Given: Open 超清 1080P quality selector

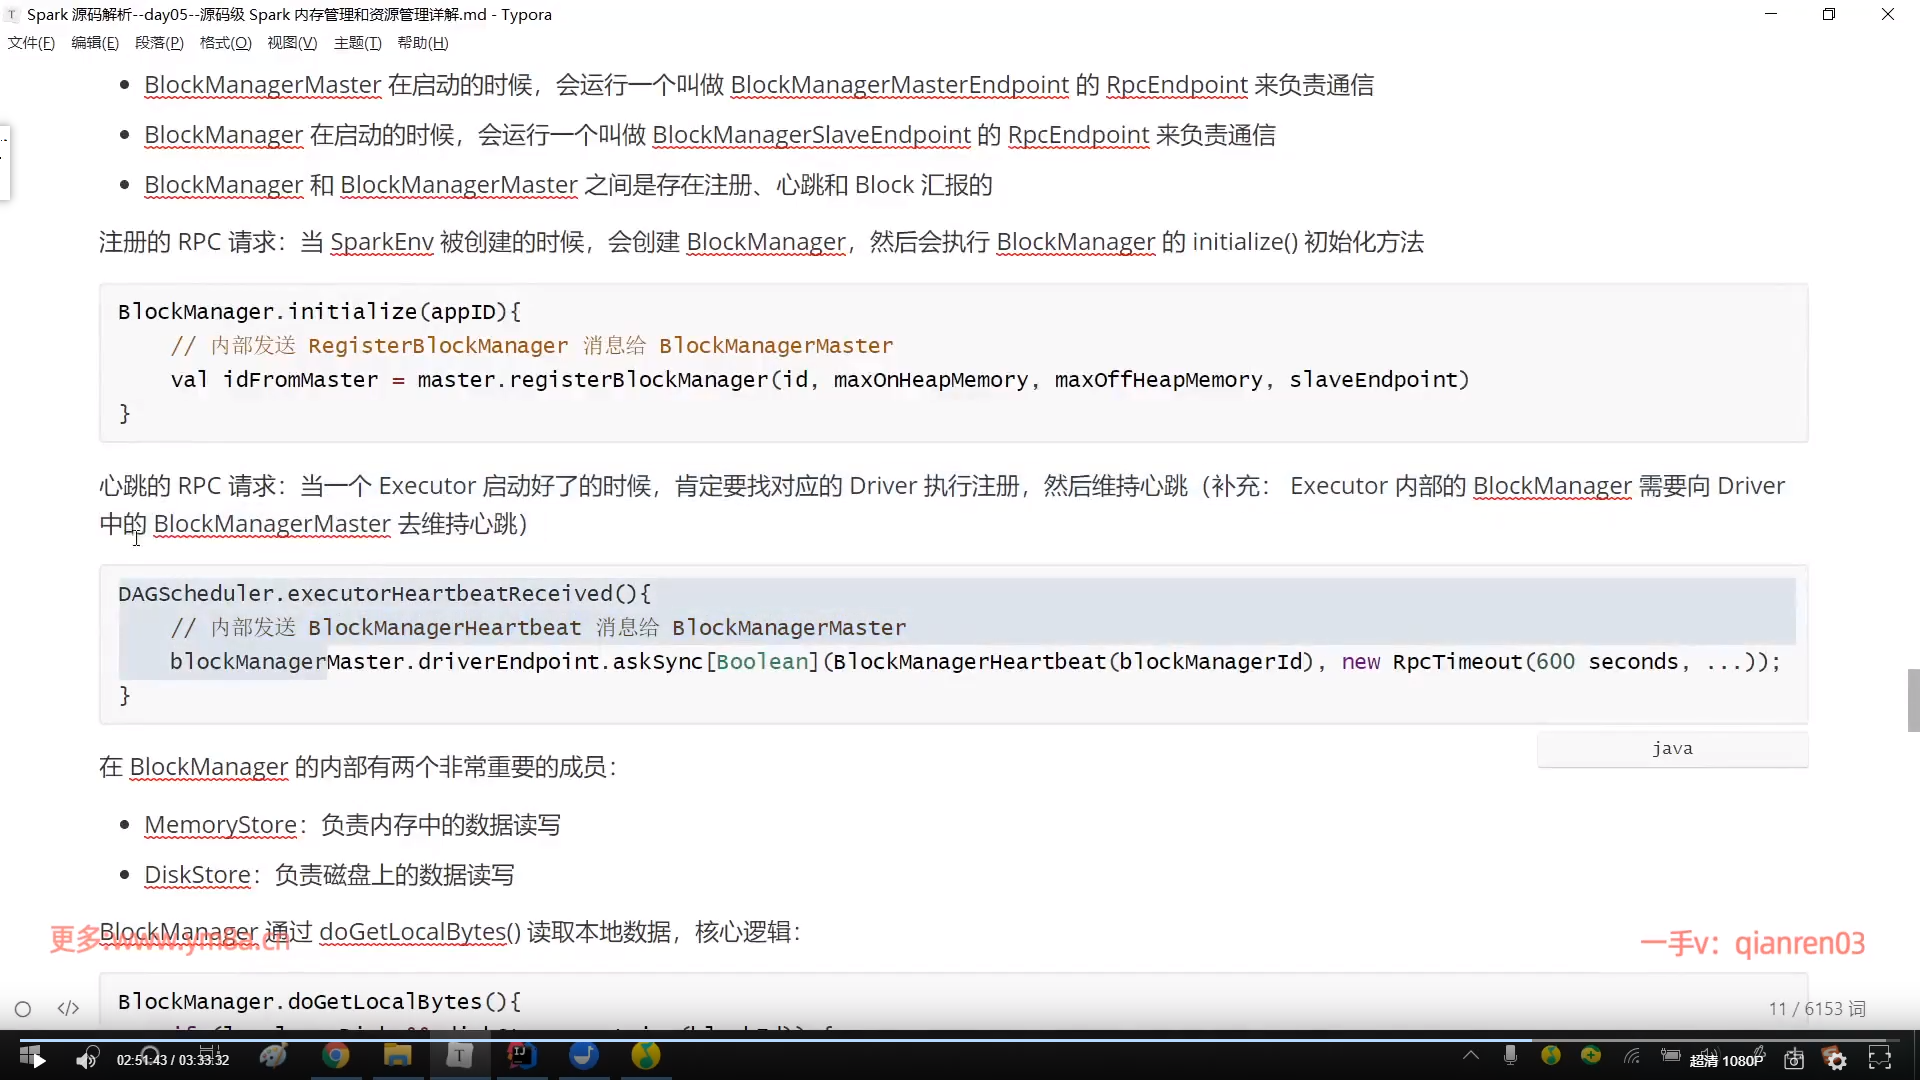Looking at the screenshot, I should (x=1726, y=1060).
